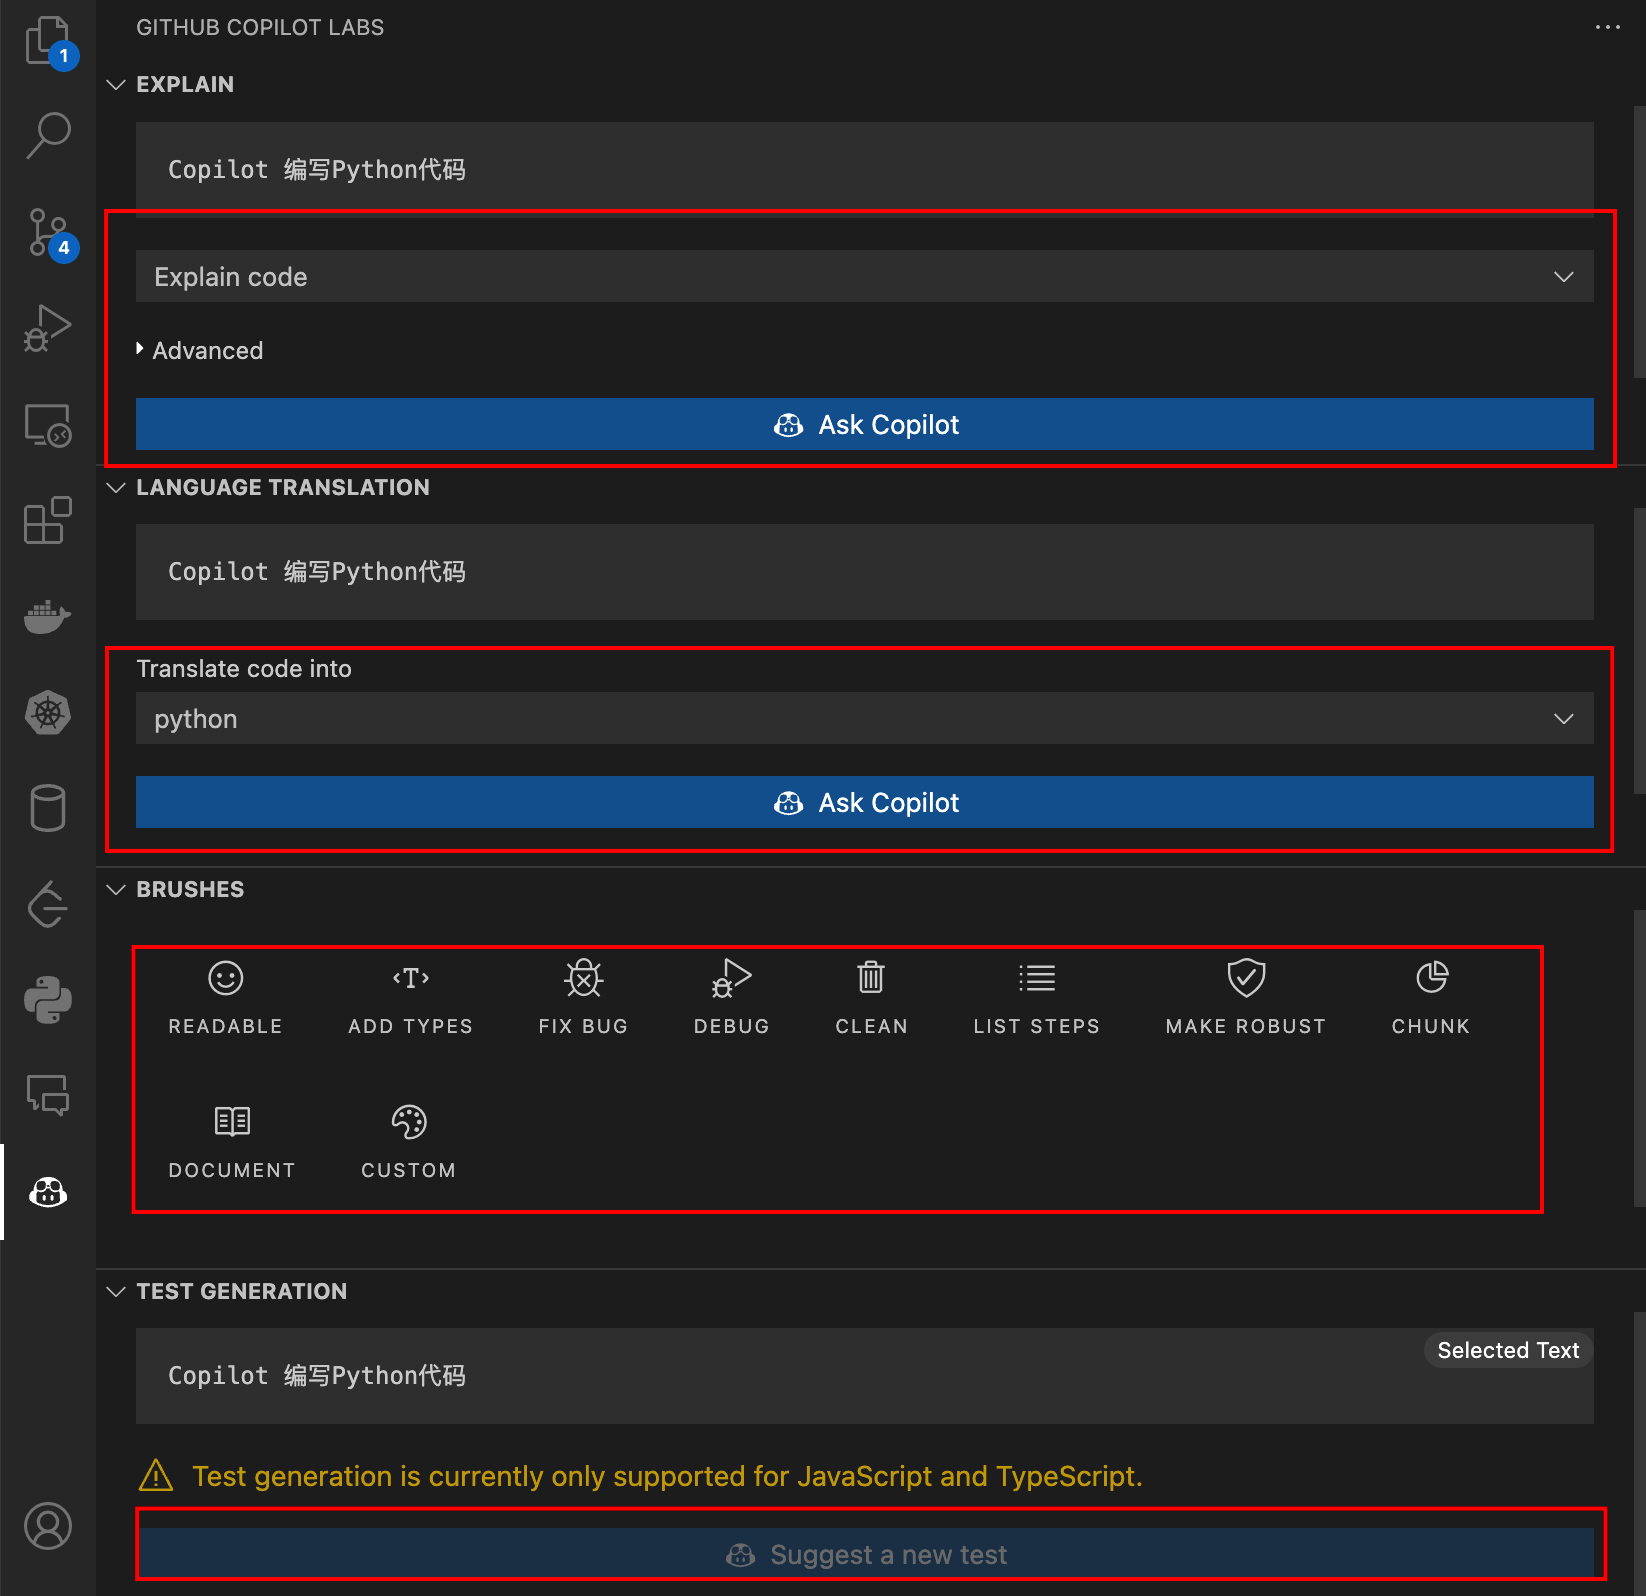The height and width of the screenshot is (1596, 1646).
Task: Open the Python view icon
Action: (48, 1000)
